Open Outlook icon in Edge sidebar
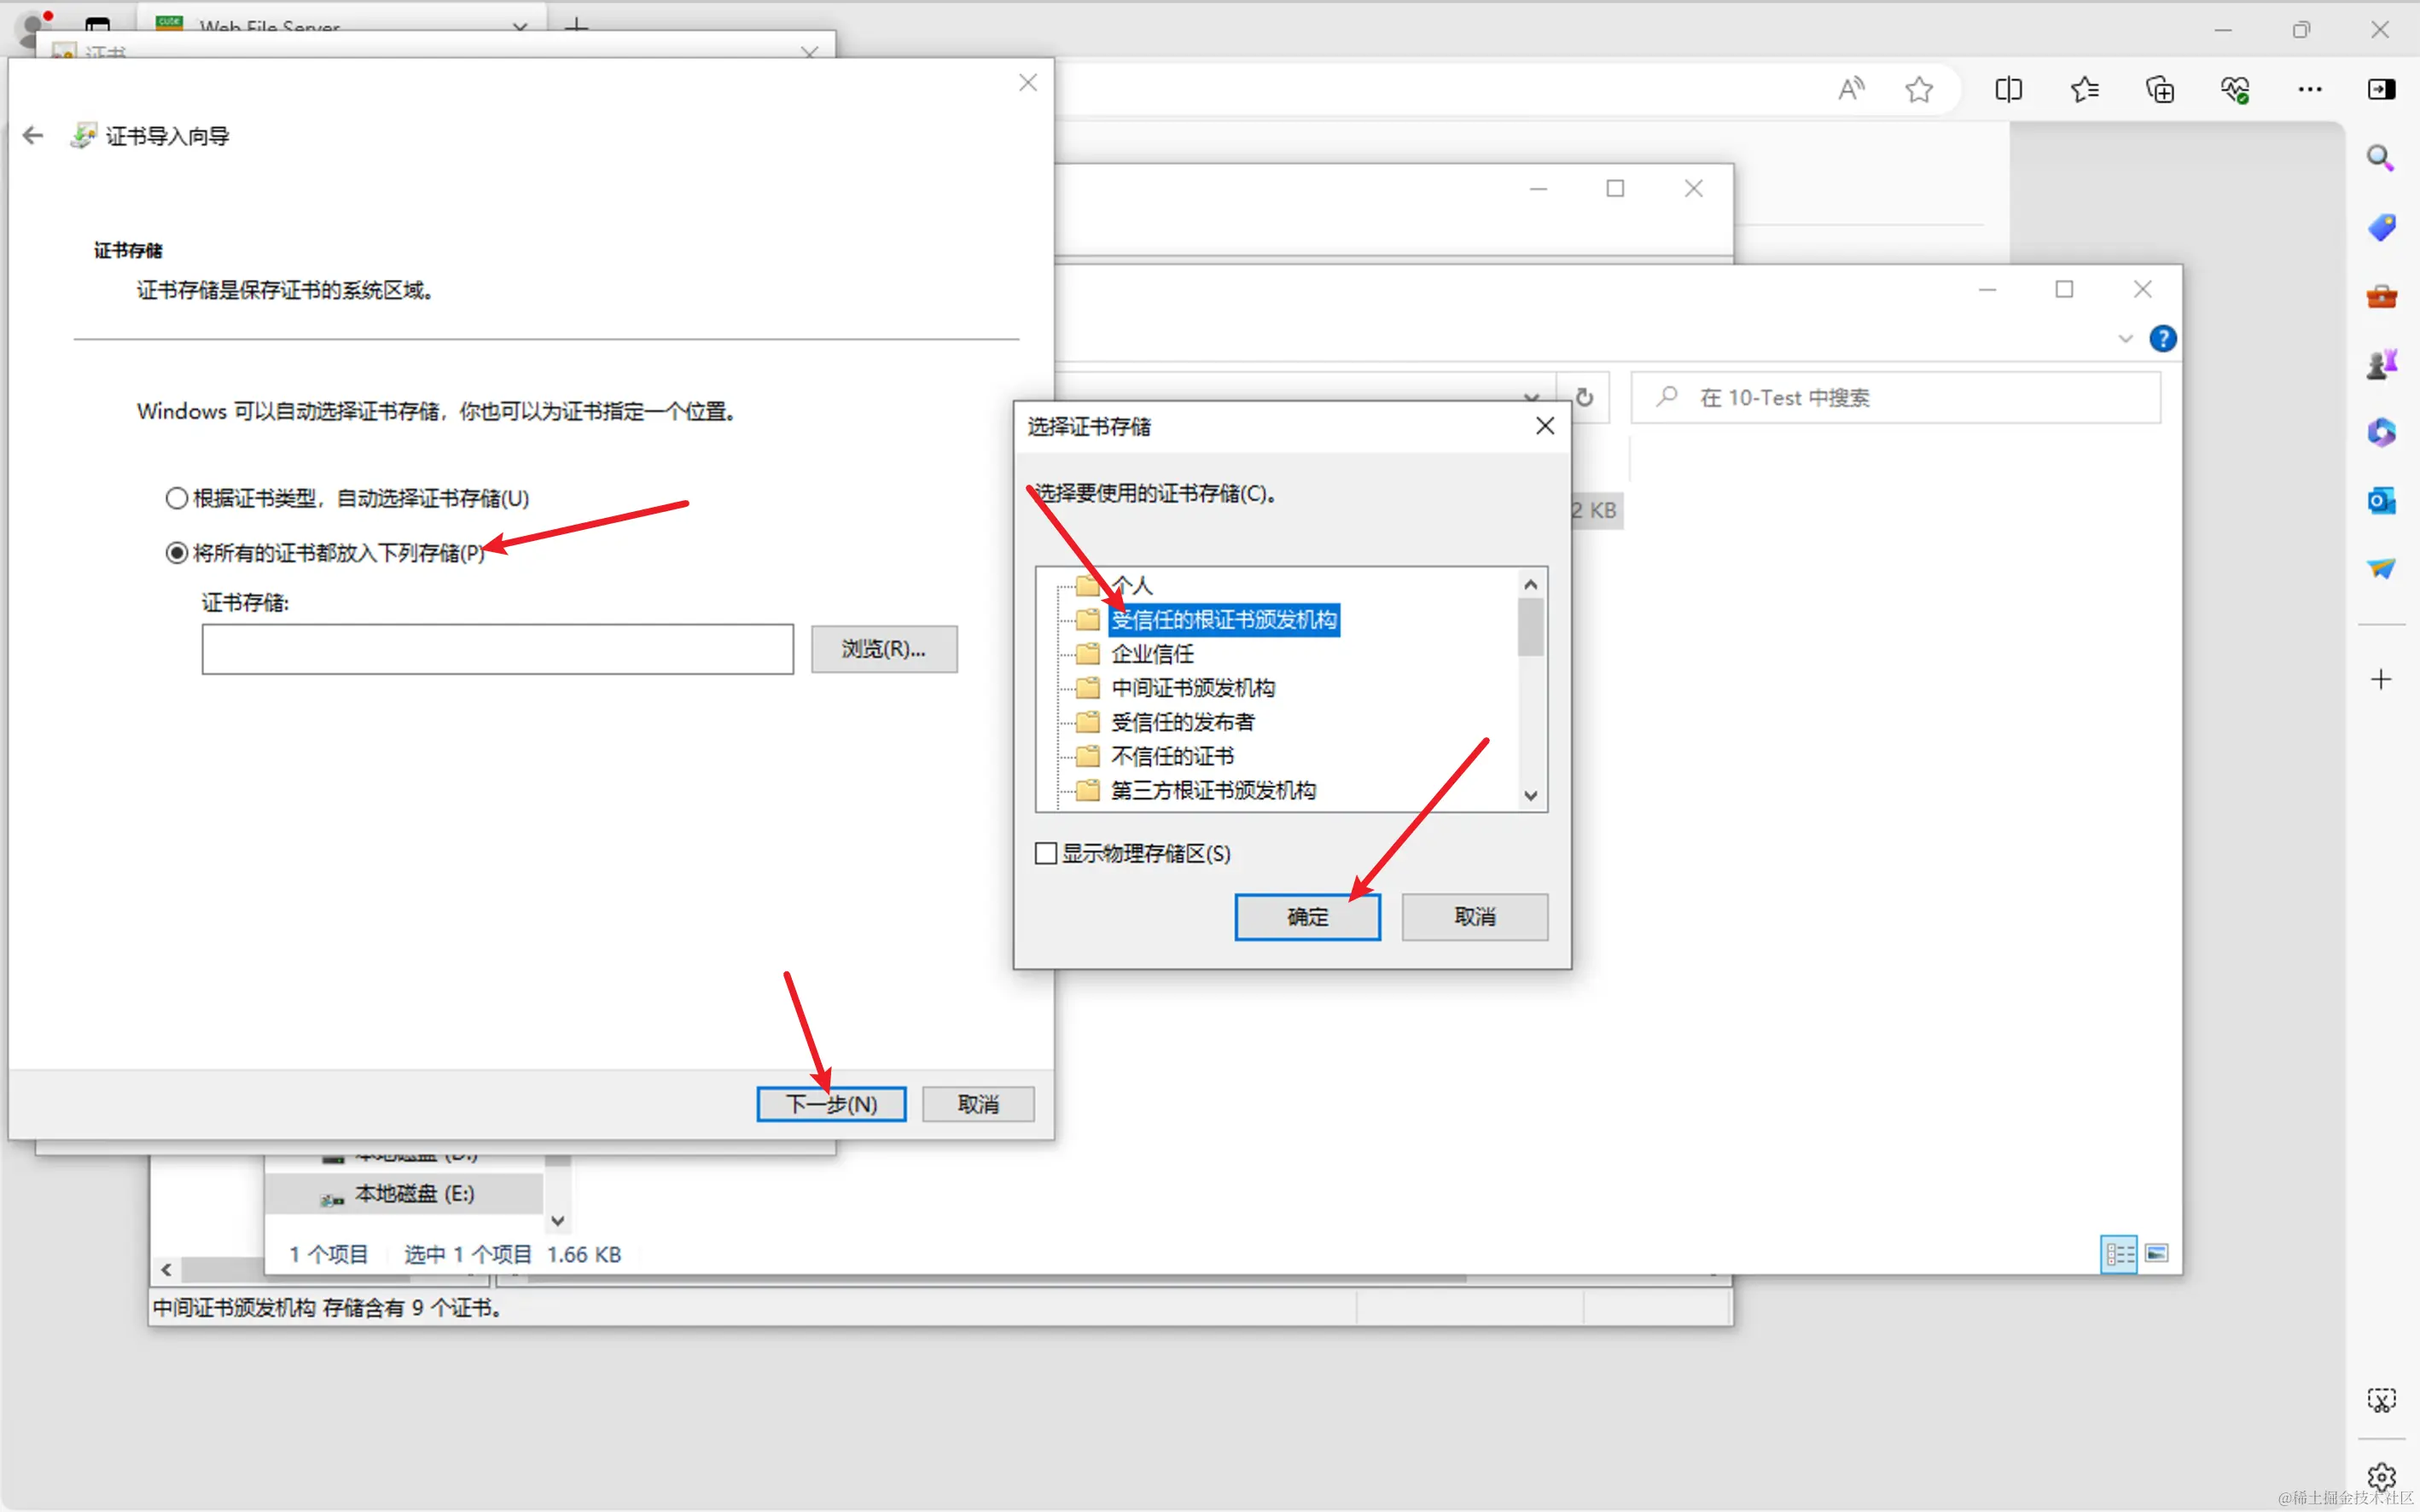2420x1512 pixels. click(x=2381, y=500)
